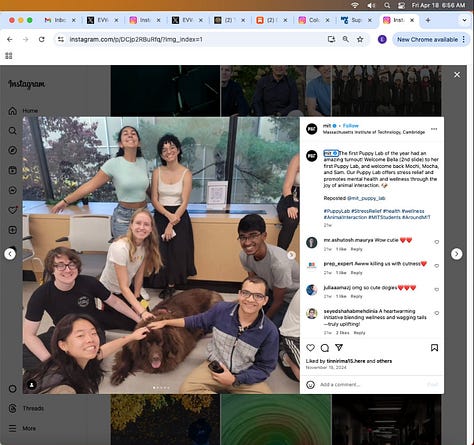Screen dimensions: 474x445
Task: Click the comment bubble icon
Action: pos(325,348)
